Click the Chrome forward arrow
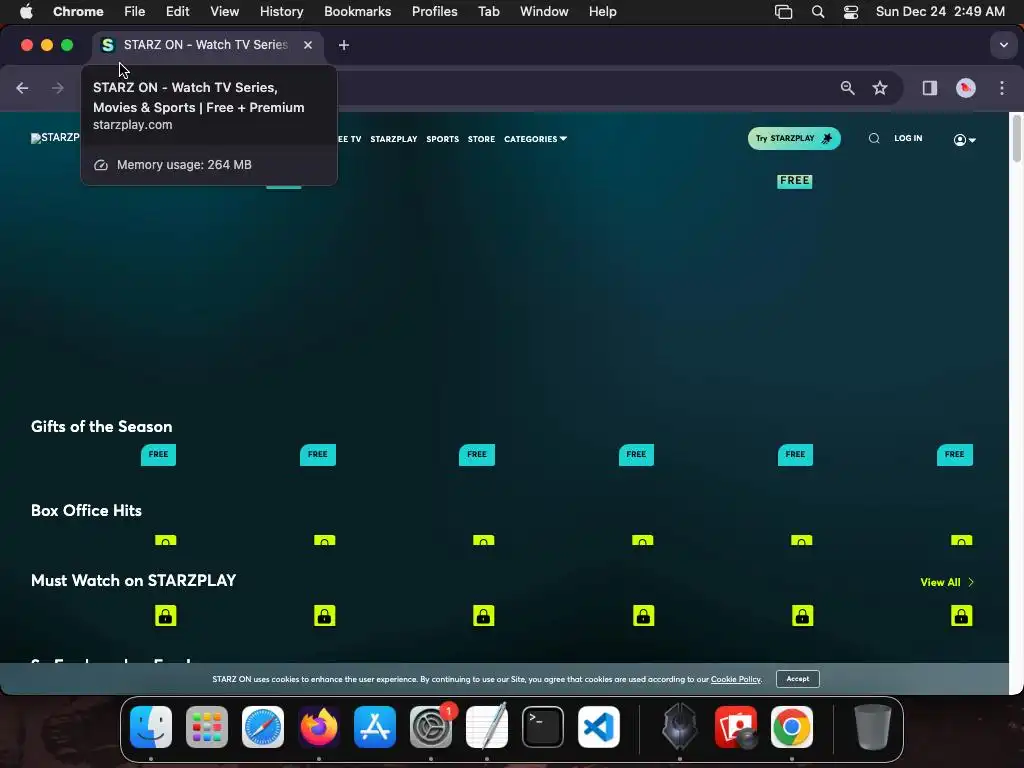Image resolution: width=1024 pixels, height=768 pixels. coord(57,88)
